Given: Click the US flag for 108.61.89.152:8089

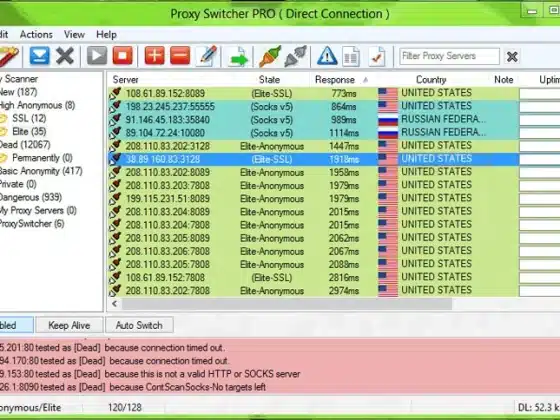Looking at the screenshot, I should click(x=388, y=93).
